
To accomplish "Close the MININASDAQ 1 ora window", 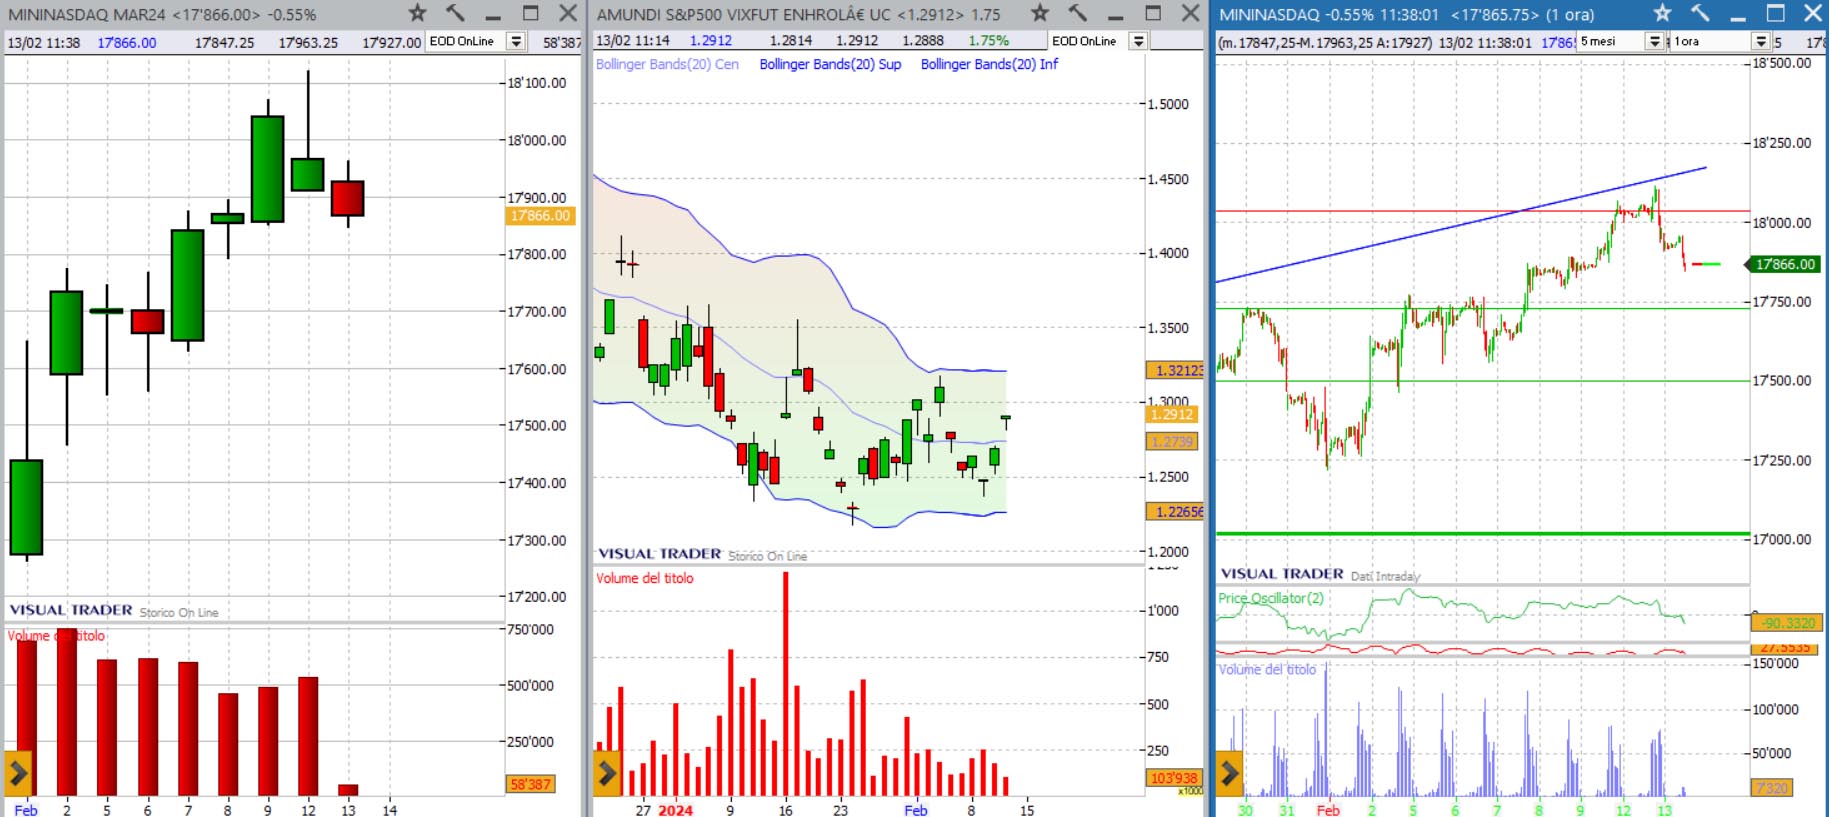I will 1813,13.
